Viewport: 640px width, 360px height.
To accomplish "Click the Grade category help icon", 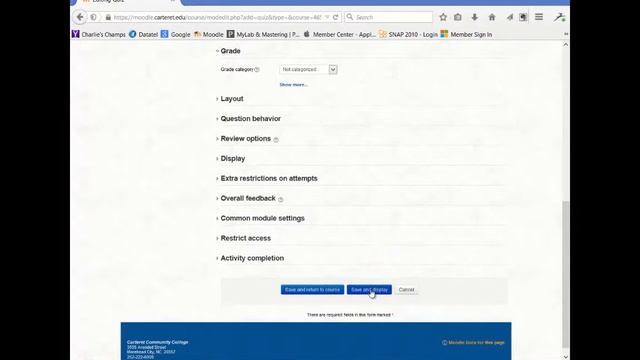I will 257,70.
